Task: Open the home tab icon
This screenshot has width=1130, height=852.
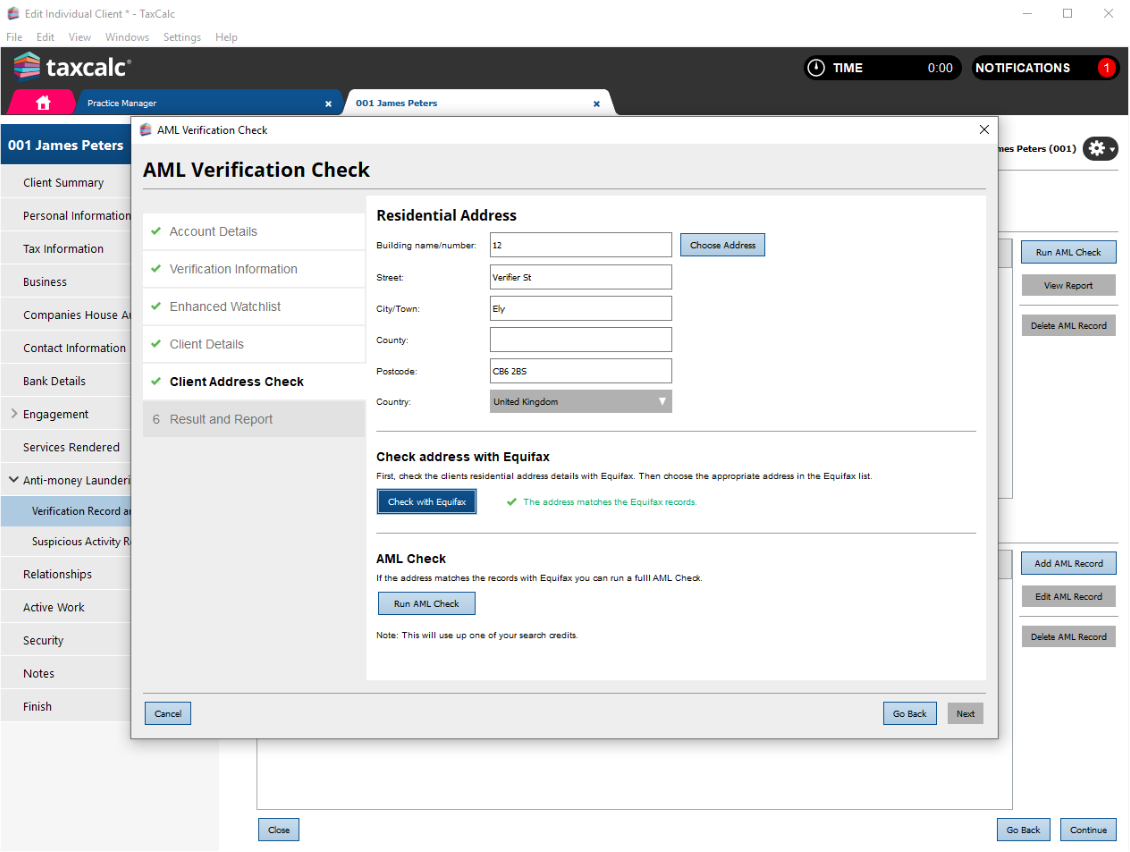Action: click(x=43, y=103)
